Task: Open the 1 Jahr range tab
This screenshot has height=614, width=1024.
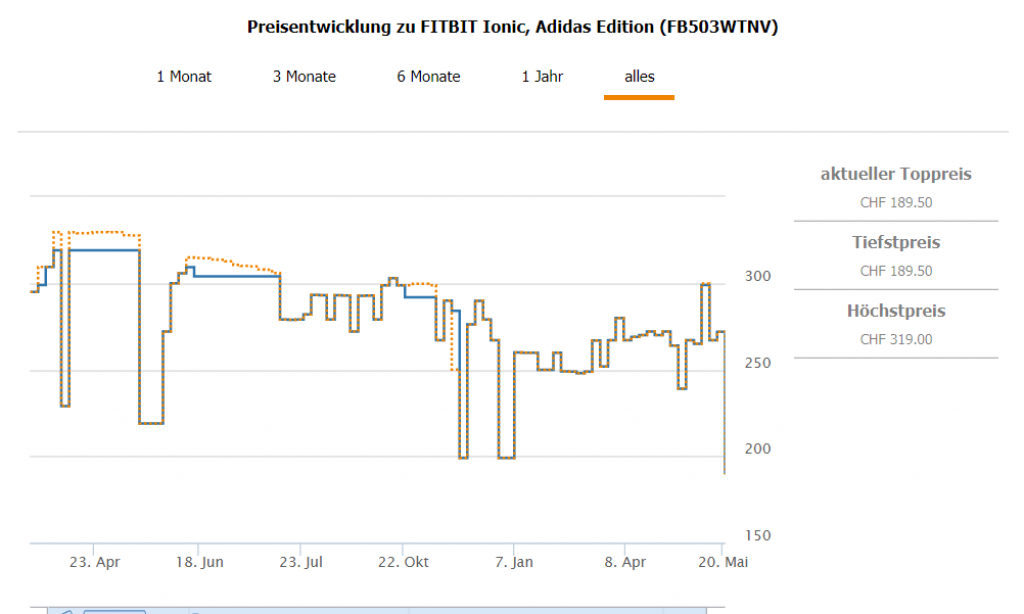Action: [542, 76]
